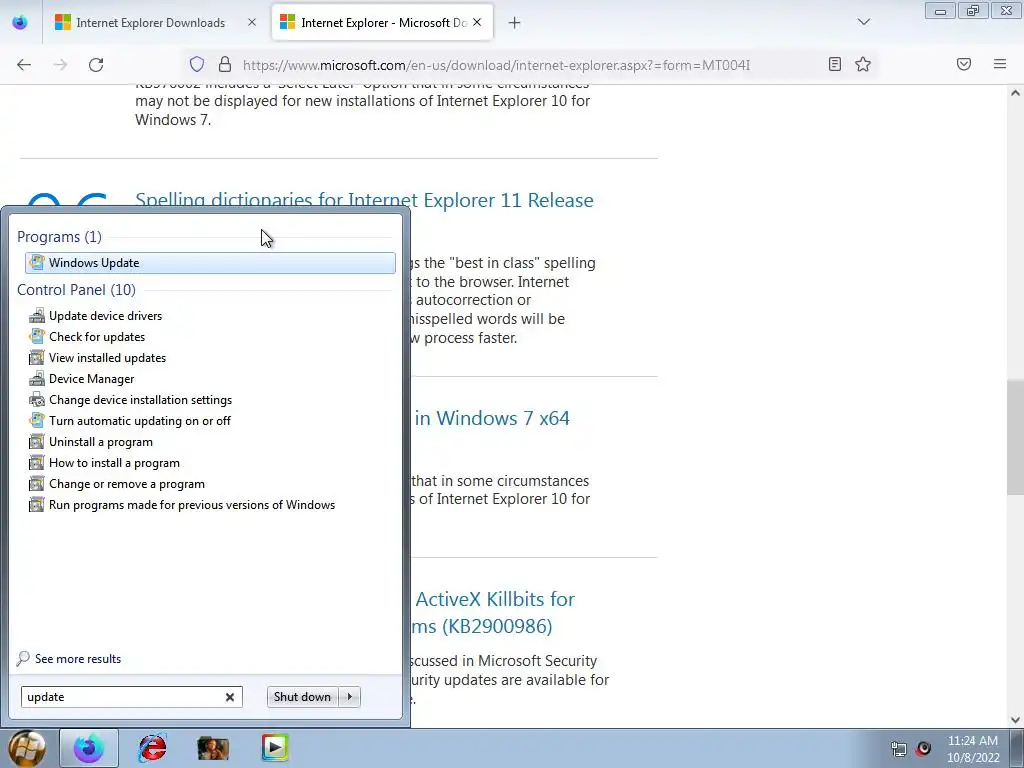Click the taskbar clock
The height and width of the screenshot is (768, 1024).
click(x=973, y=749)
